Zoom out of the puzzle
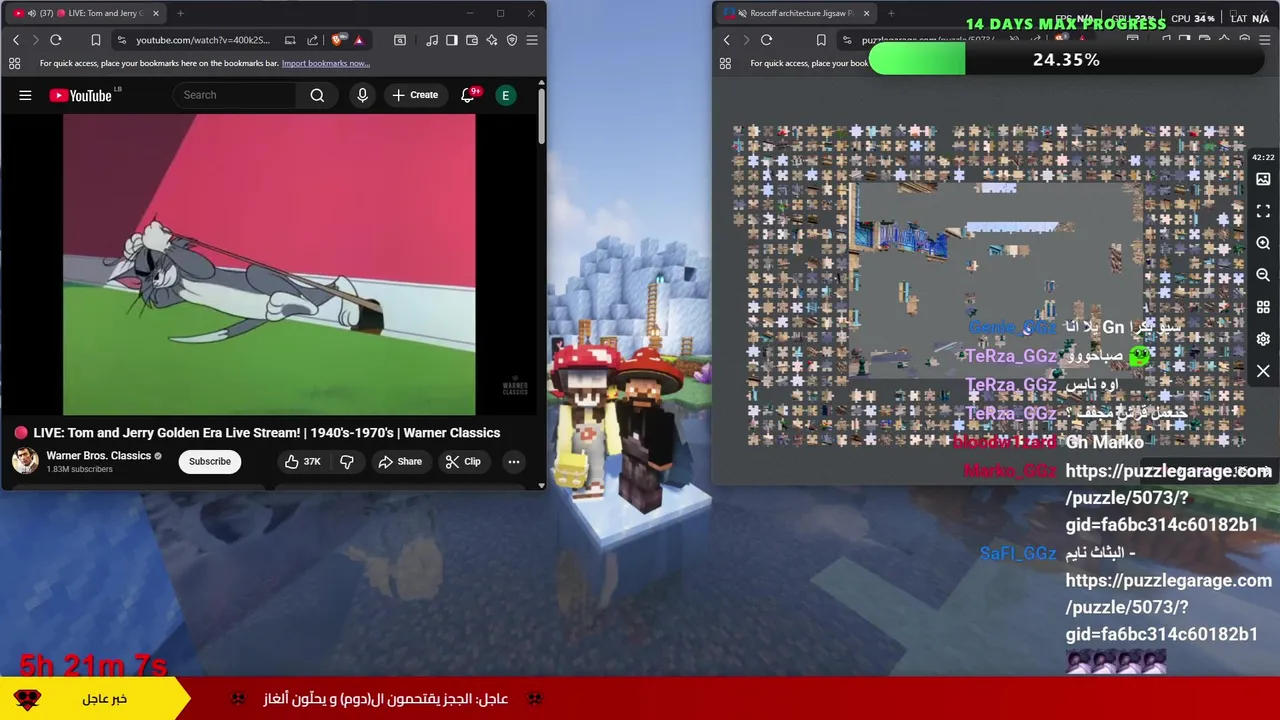 point(1263,275)
